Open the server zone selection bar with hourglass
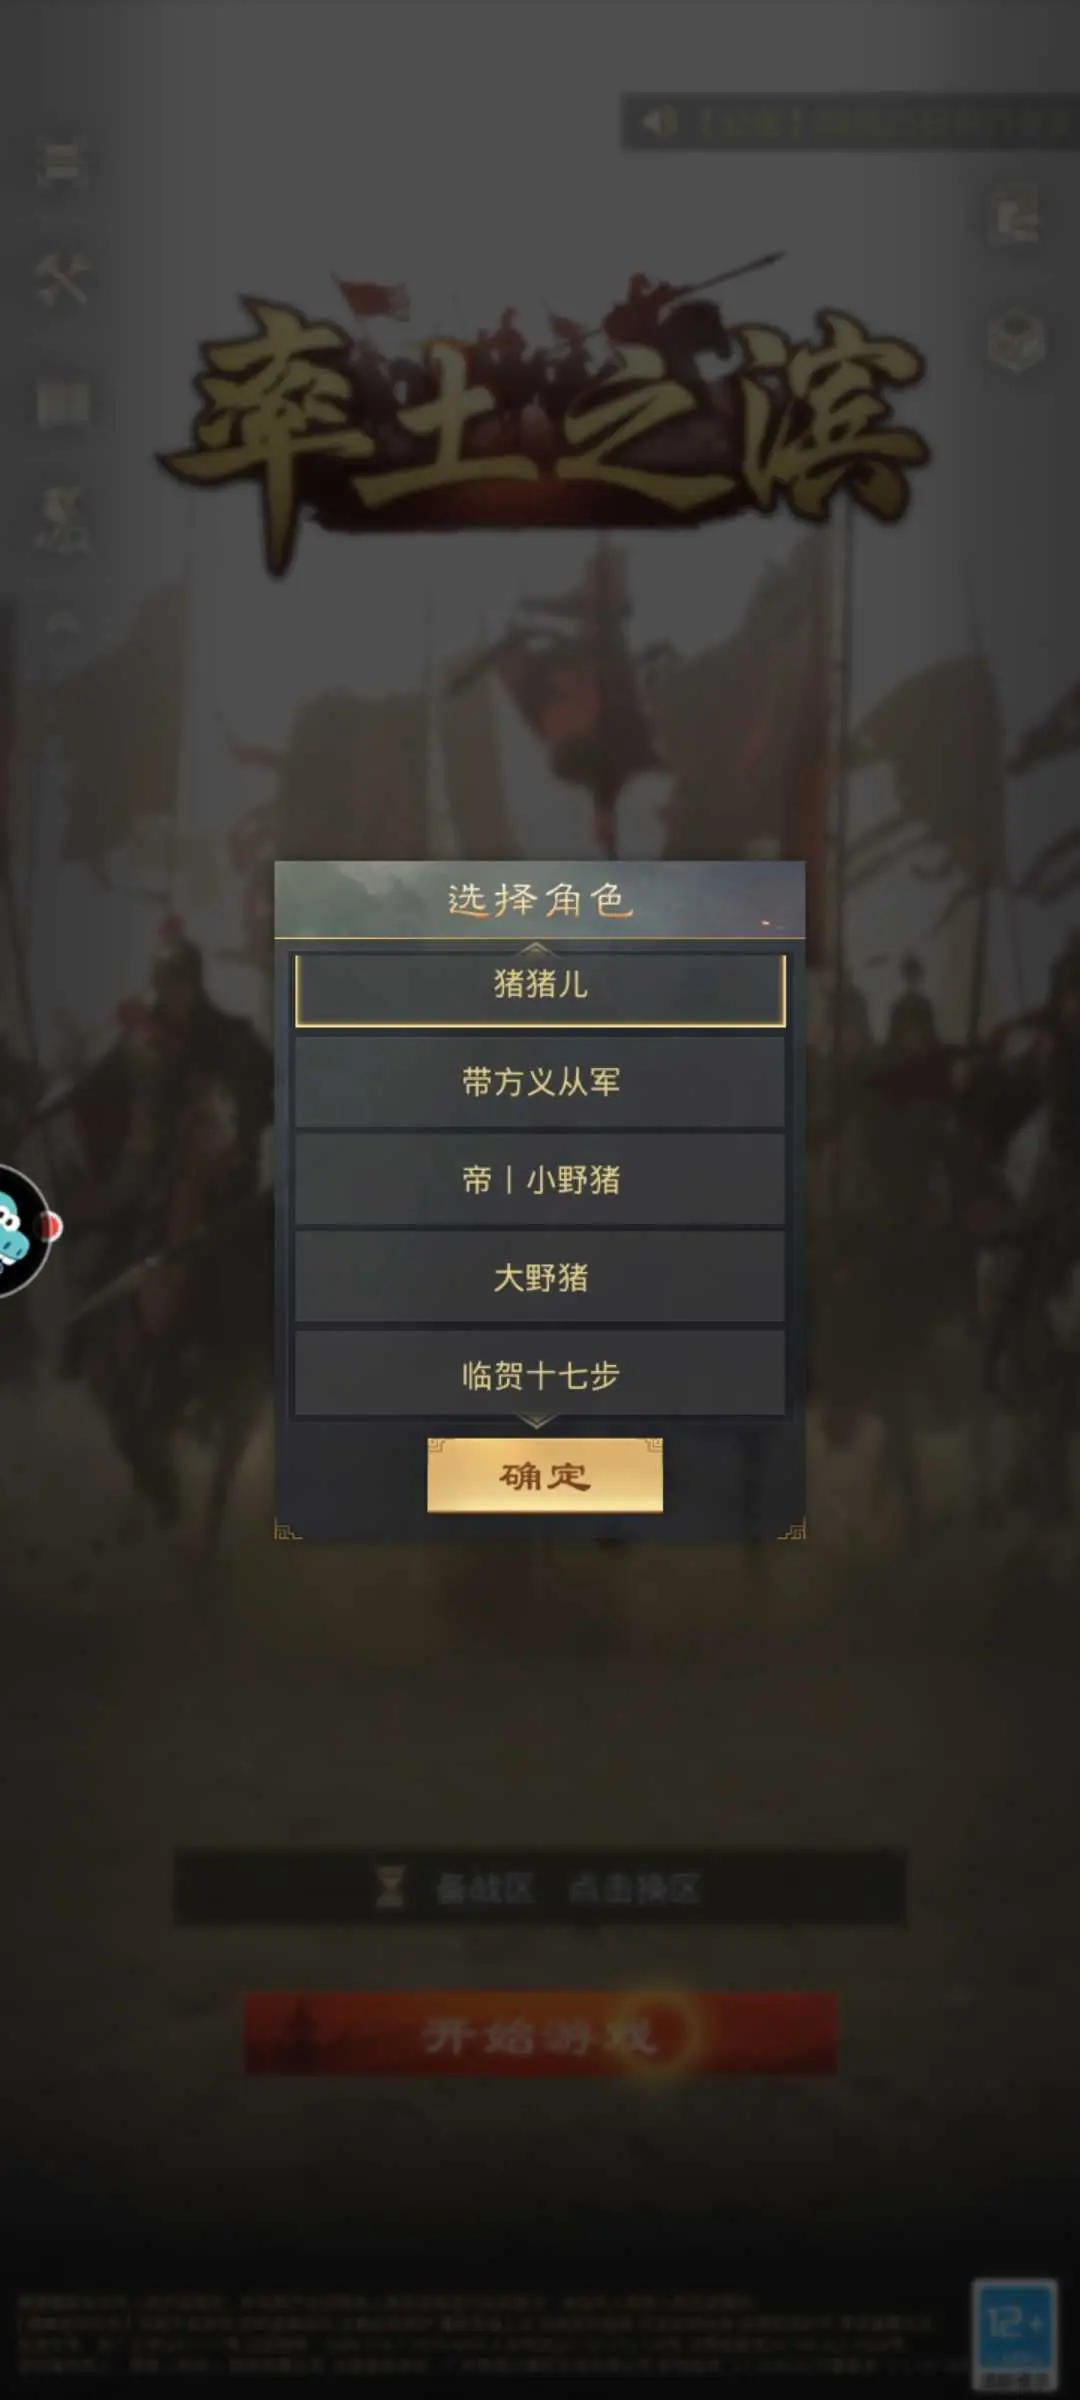 pos(540,1888)
